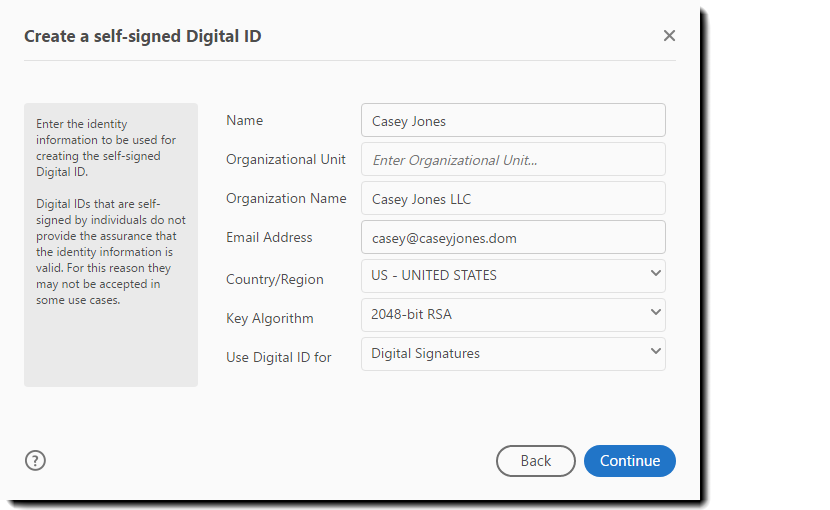The width and height of the screenshot is (830, 510).
Task: Click the Name label text
Action: pyautogui.click(x=244, y=120)
